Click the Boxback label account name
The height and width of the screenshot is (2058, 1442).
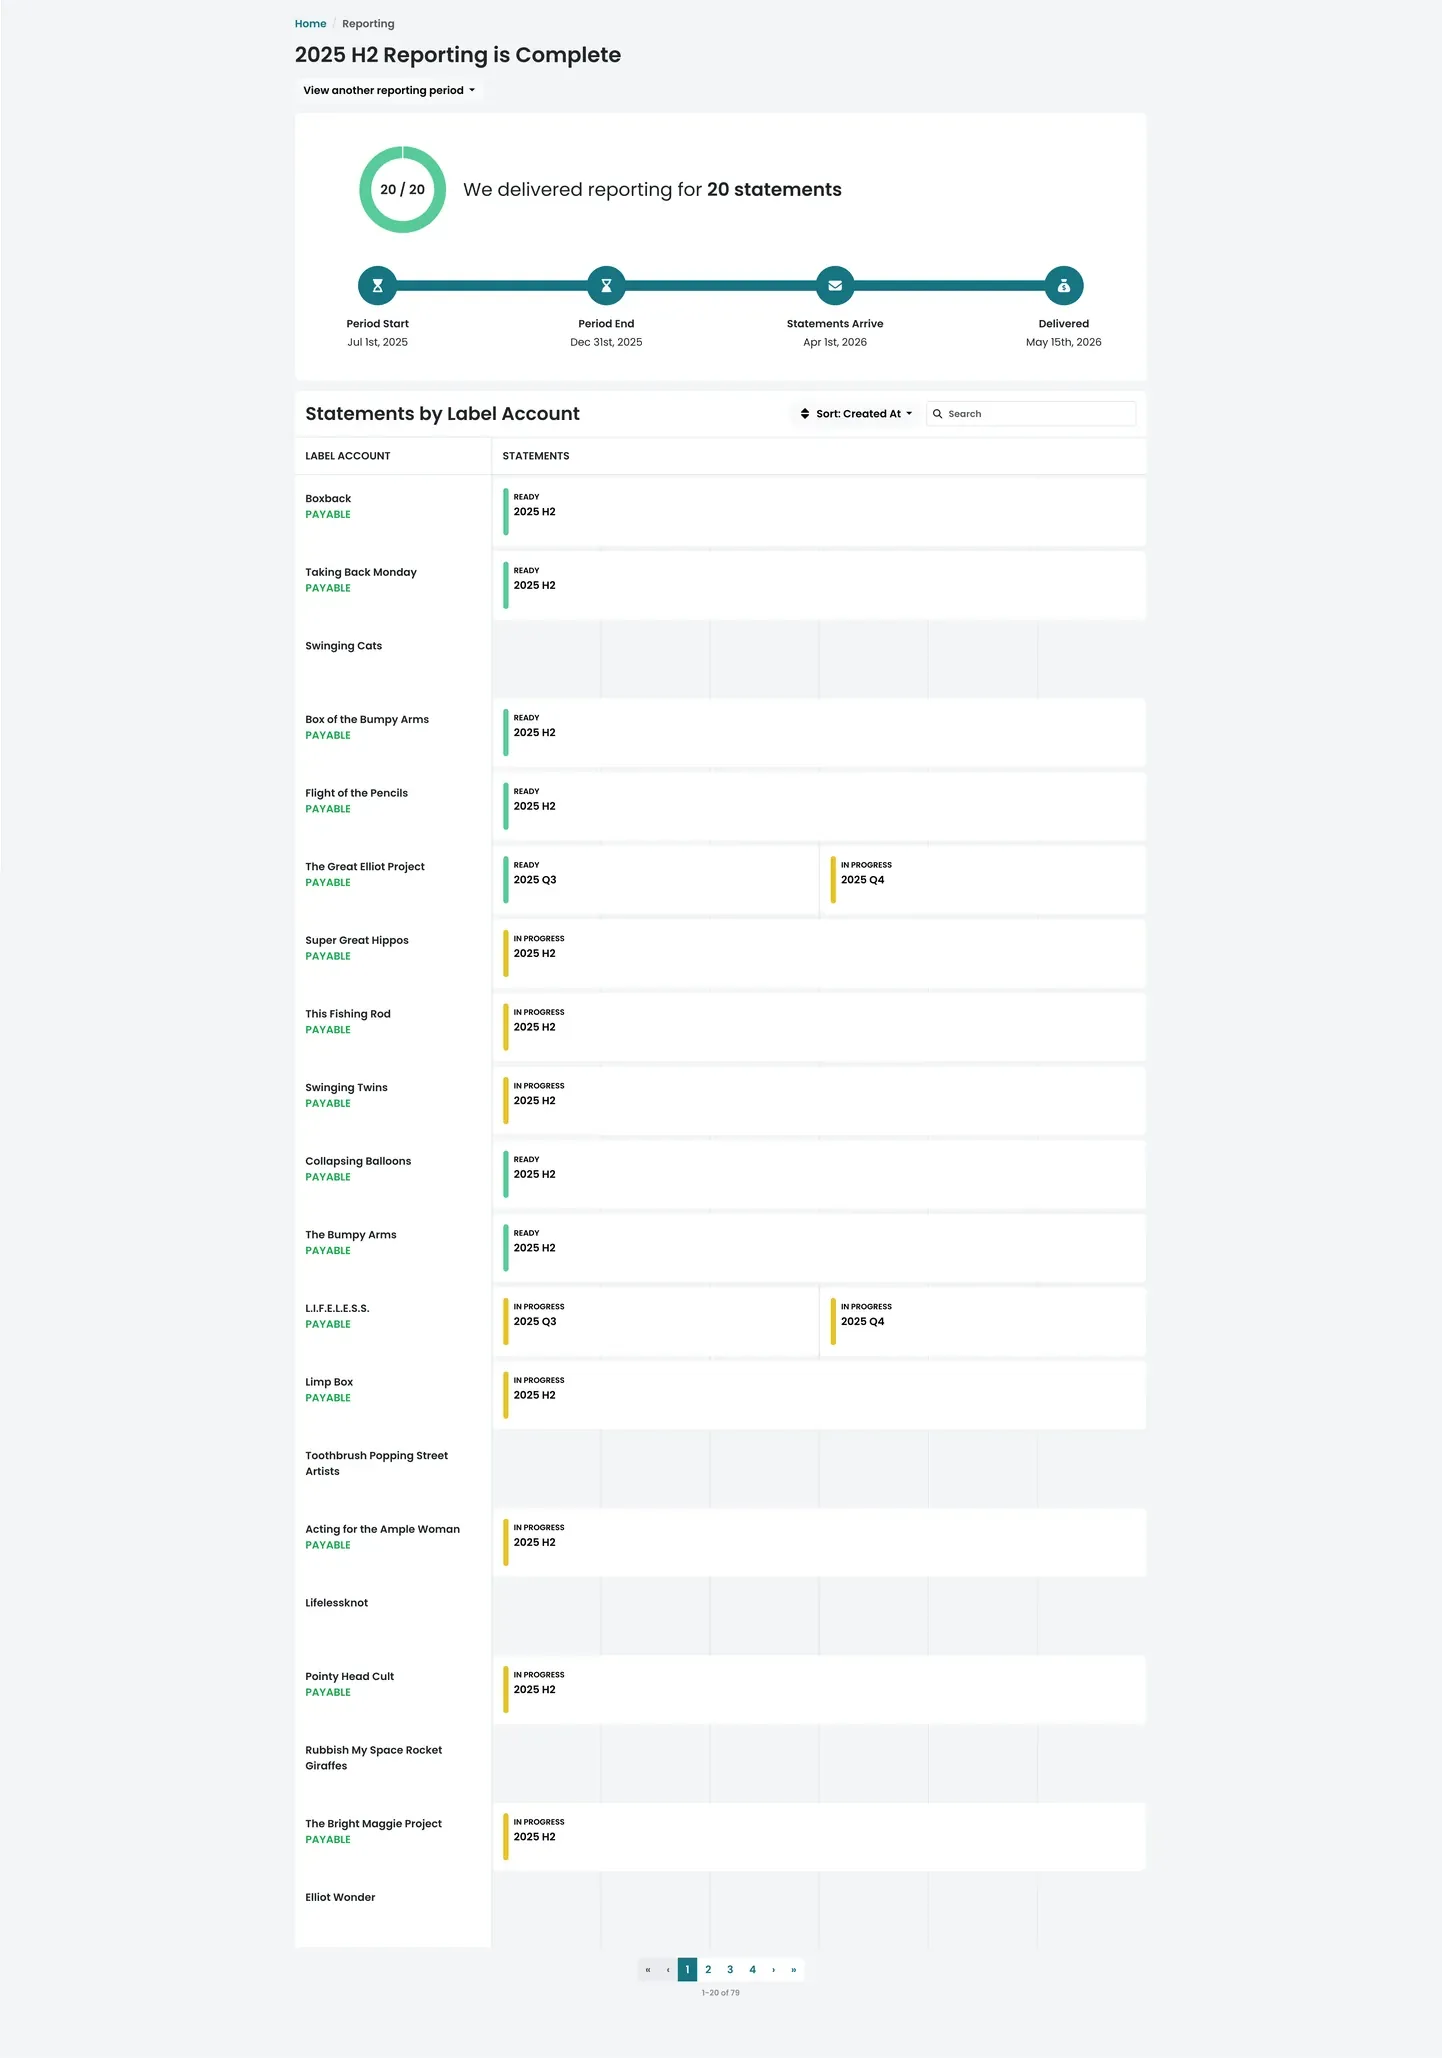(x=328, y=499)
